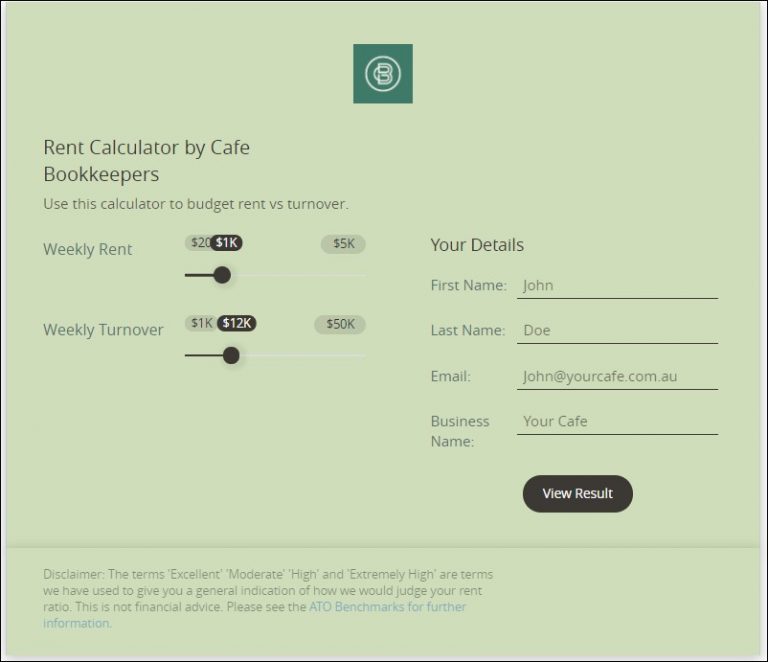Image resolution: width=768 pixels, height=662 pixels.
Task: Click the $1K minimum Weekly Turnover label
Action: point(200,324)
